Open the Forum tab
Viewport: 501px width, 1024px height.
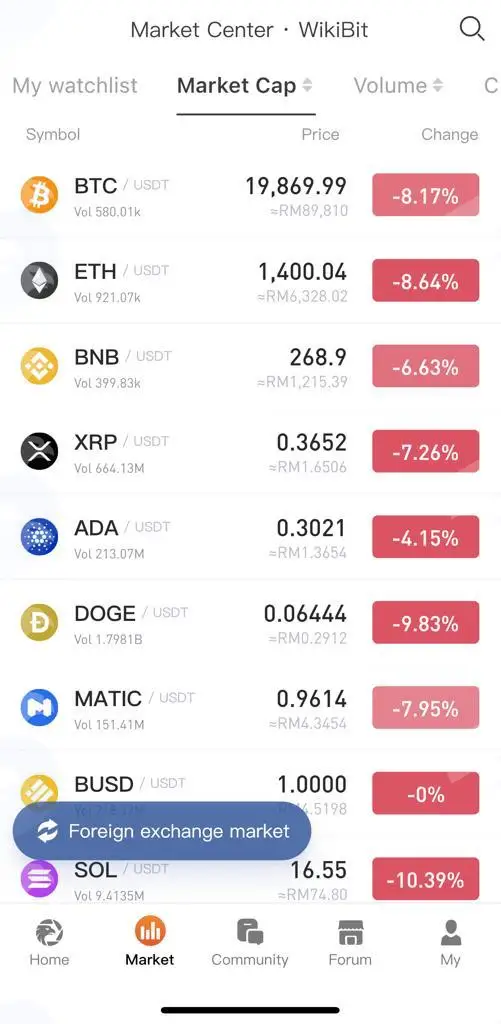(x=350, y=942)
